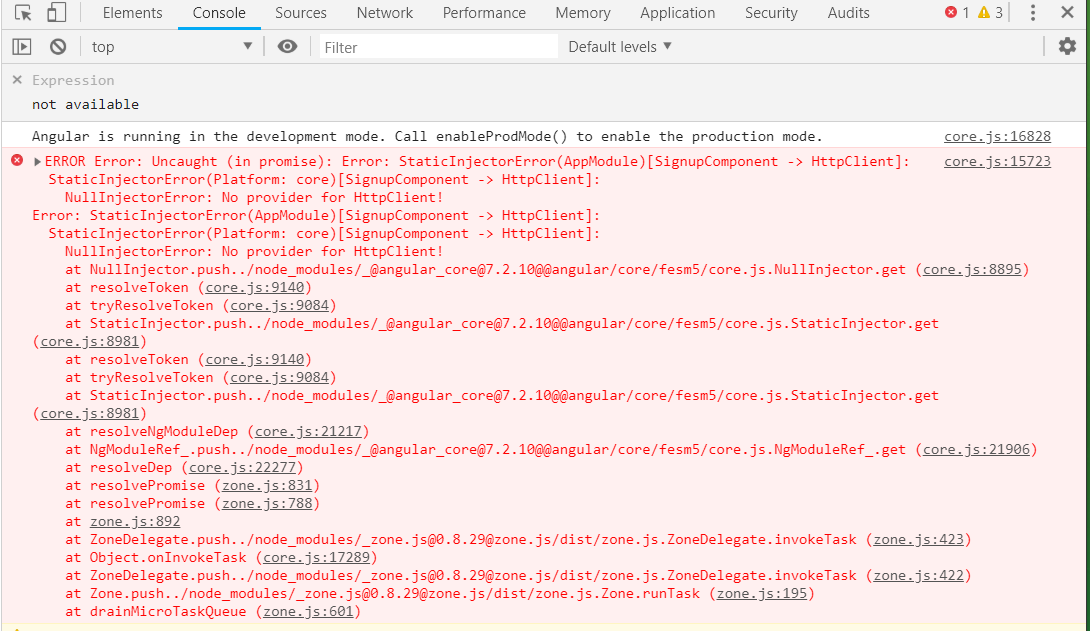Viewport: 1090px width, 631px height.
Task: Click the filter text input field
Action: pos(437,46)
